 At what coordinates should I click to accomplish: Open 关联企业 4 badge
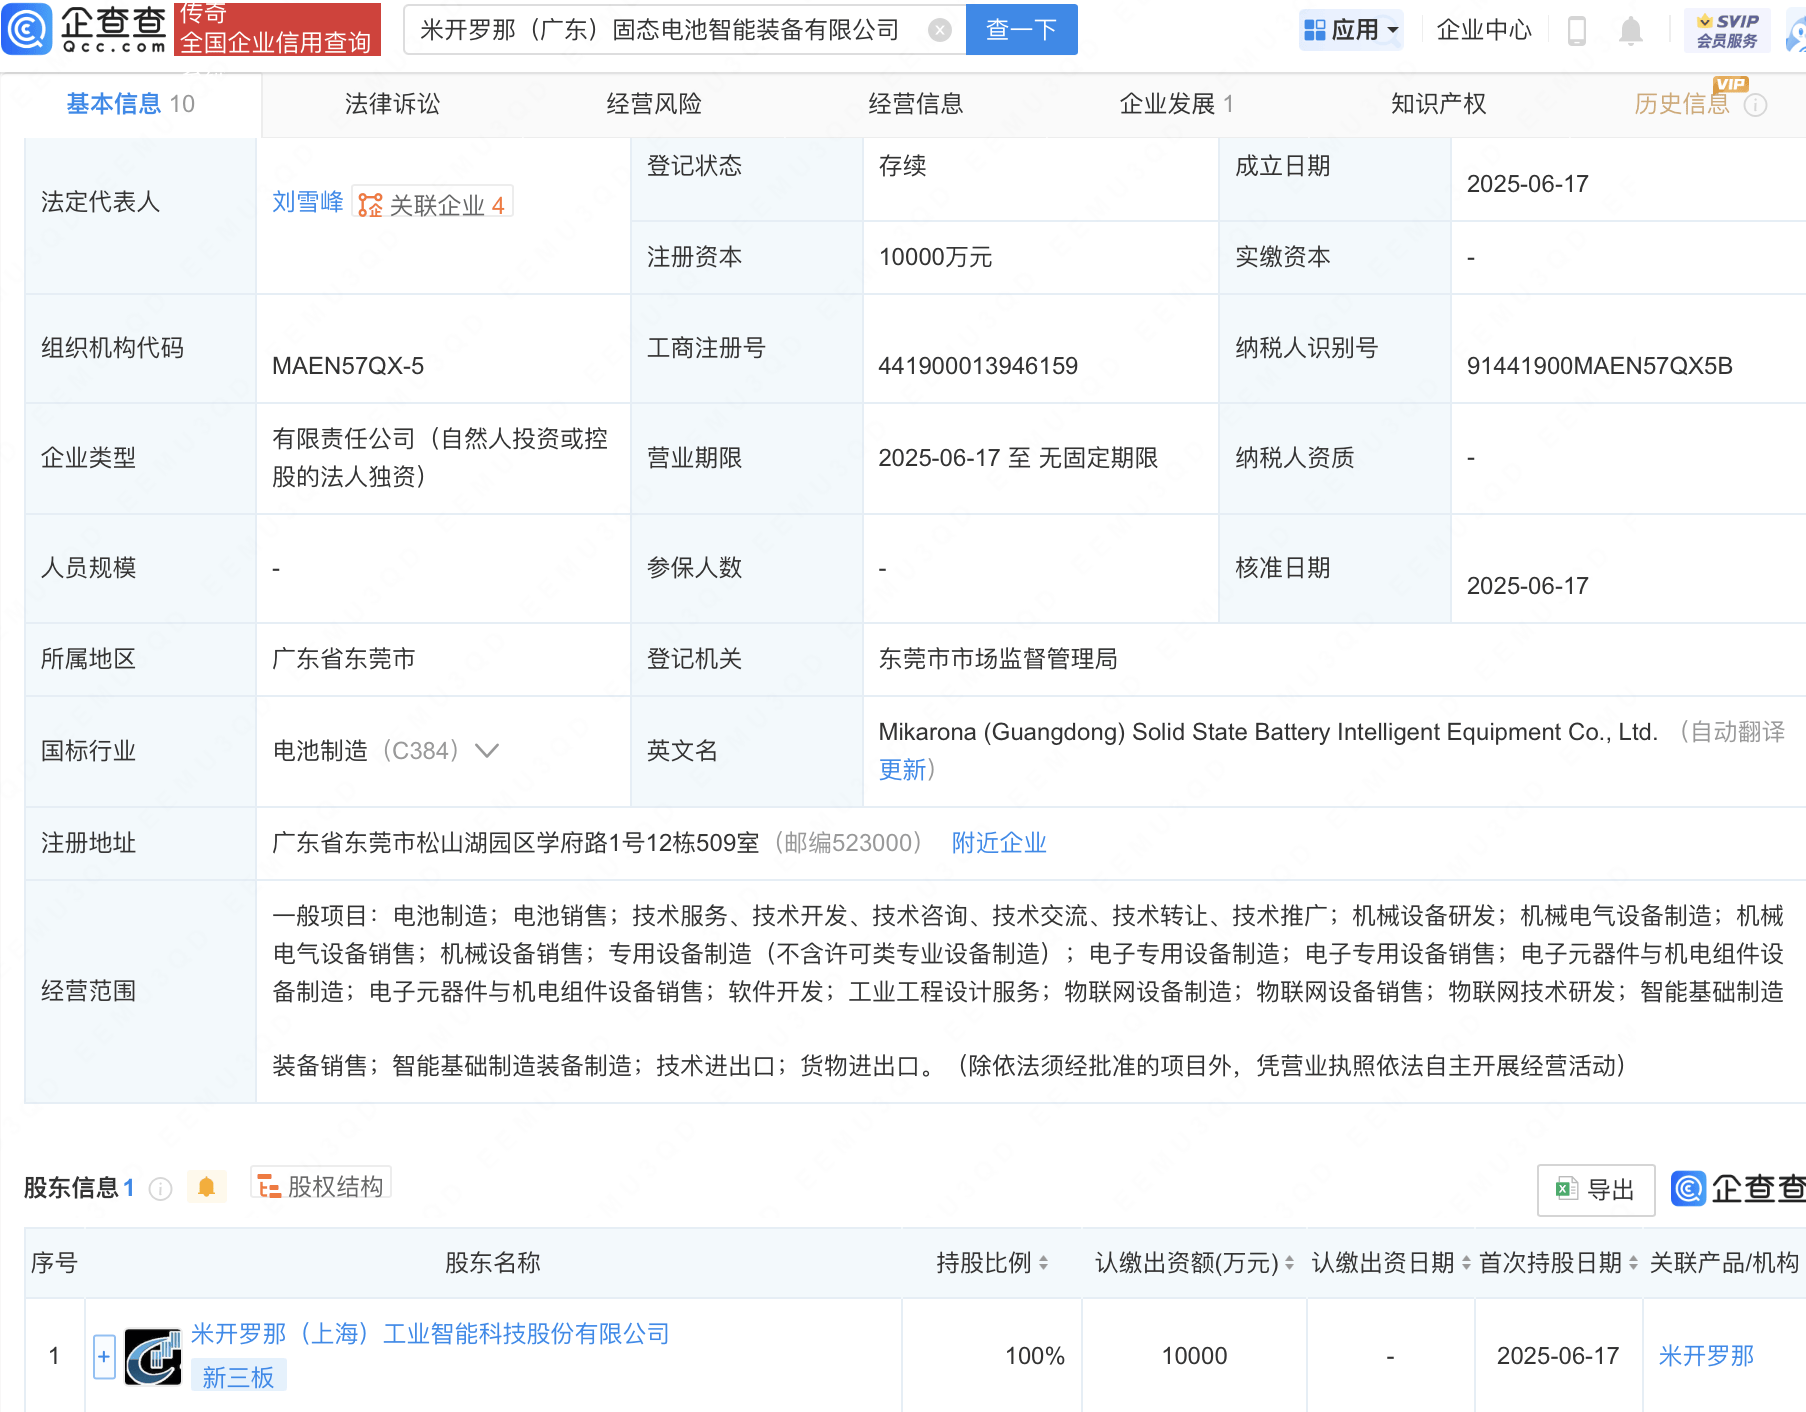click(x=432, y=204)
